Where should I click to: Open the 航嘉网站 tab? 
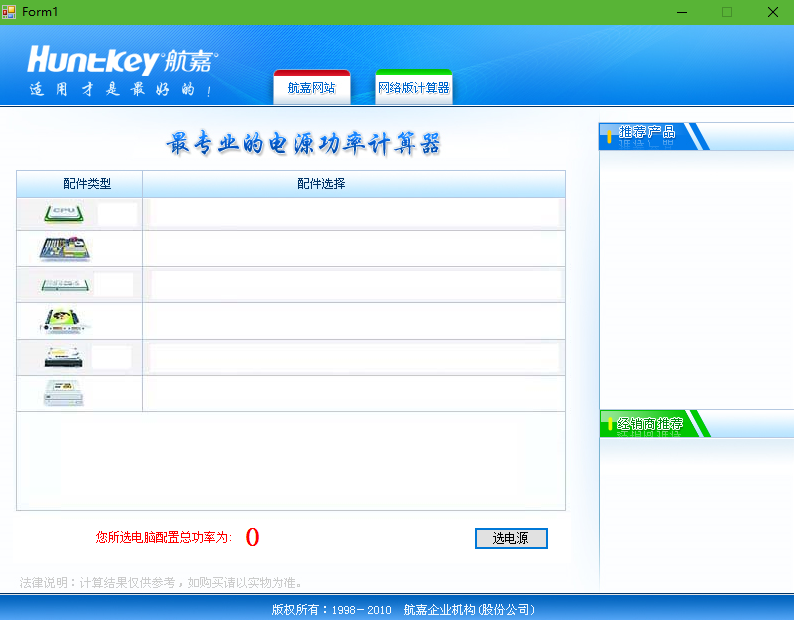[312, 87]
